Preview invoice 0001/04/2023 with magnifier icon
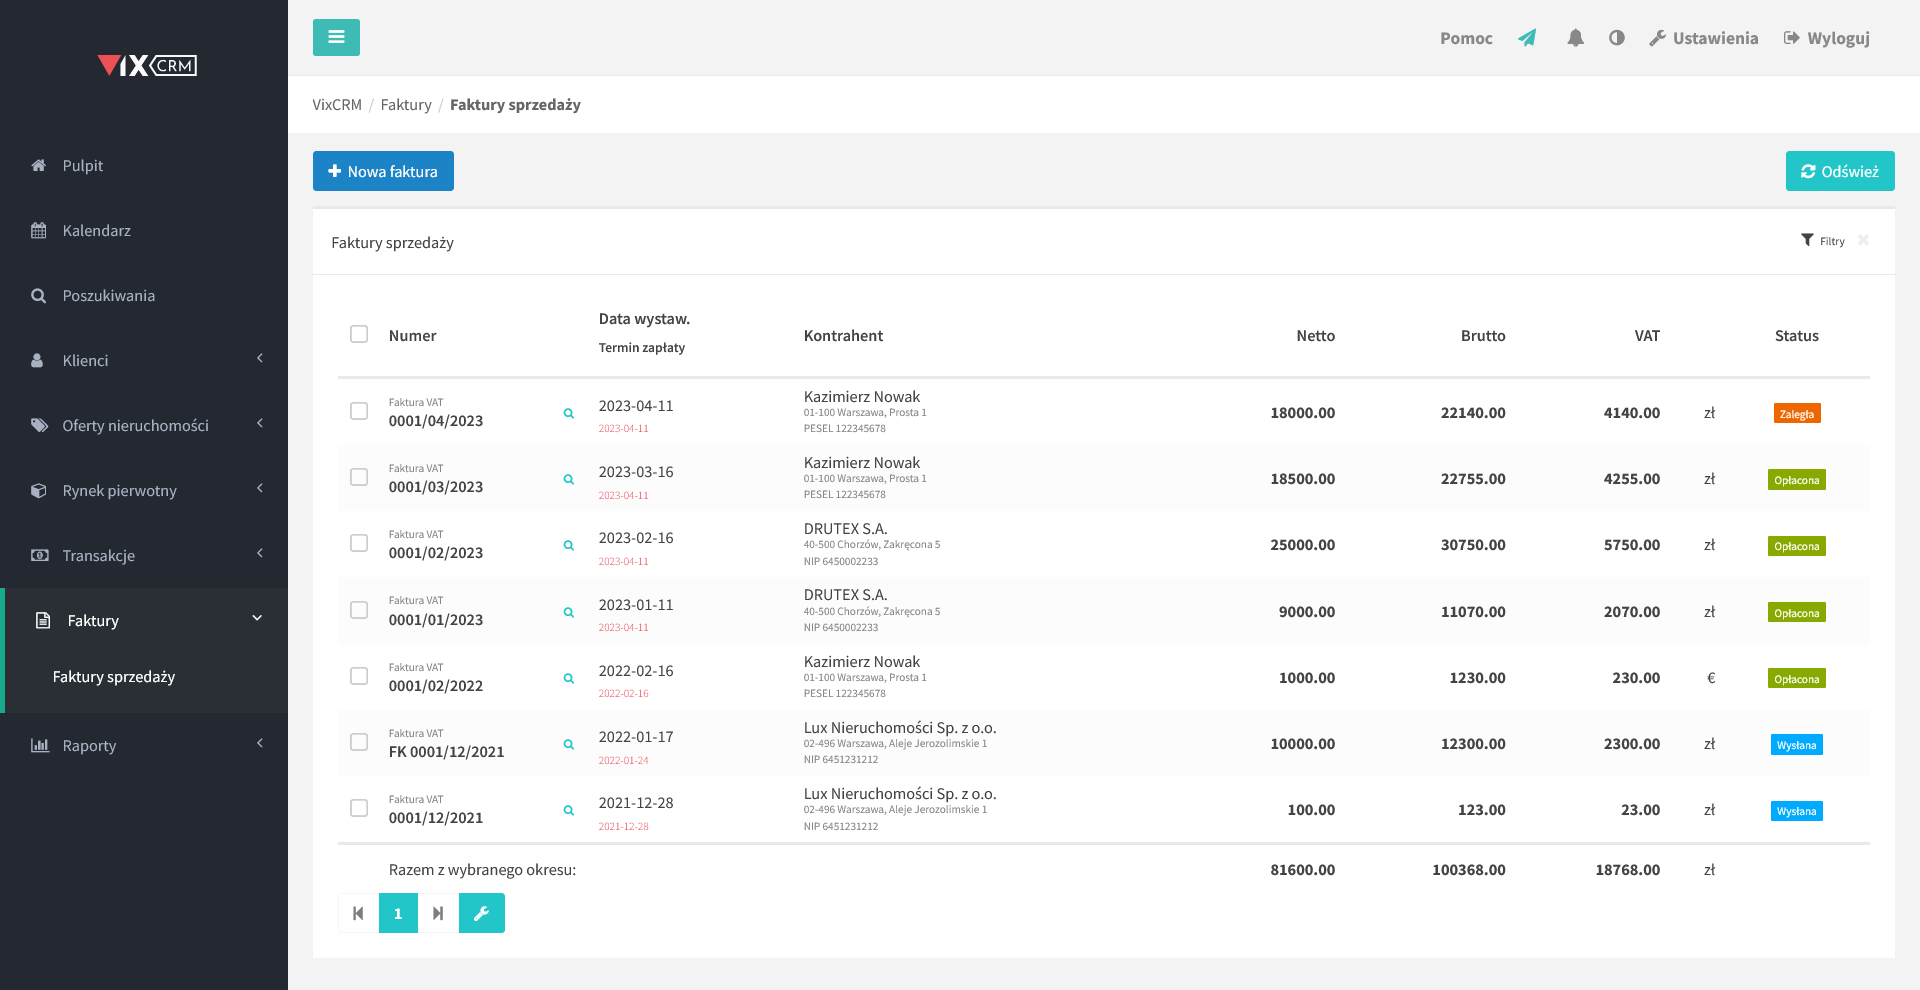 pyautogui.click(x=569, y=413)
